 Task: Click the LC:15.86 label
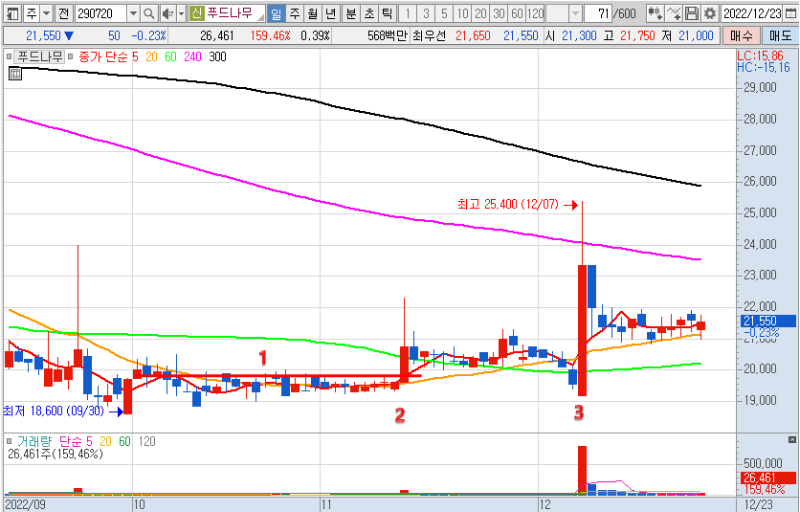point(760,56)
